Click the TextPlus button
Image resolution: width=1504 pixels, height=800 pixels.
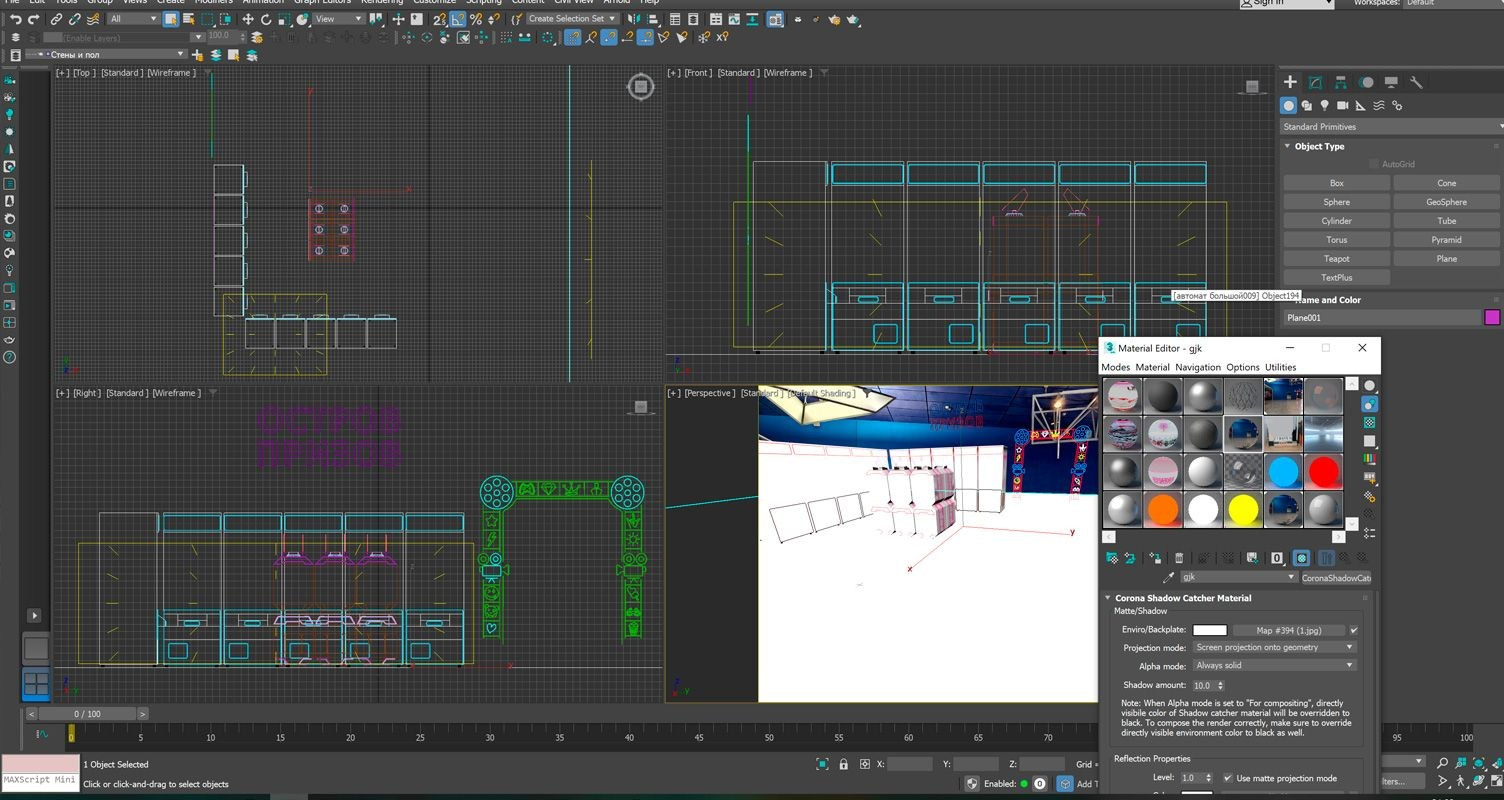(x=1336, y=278)
